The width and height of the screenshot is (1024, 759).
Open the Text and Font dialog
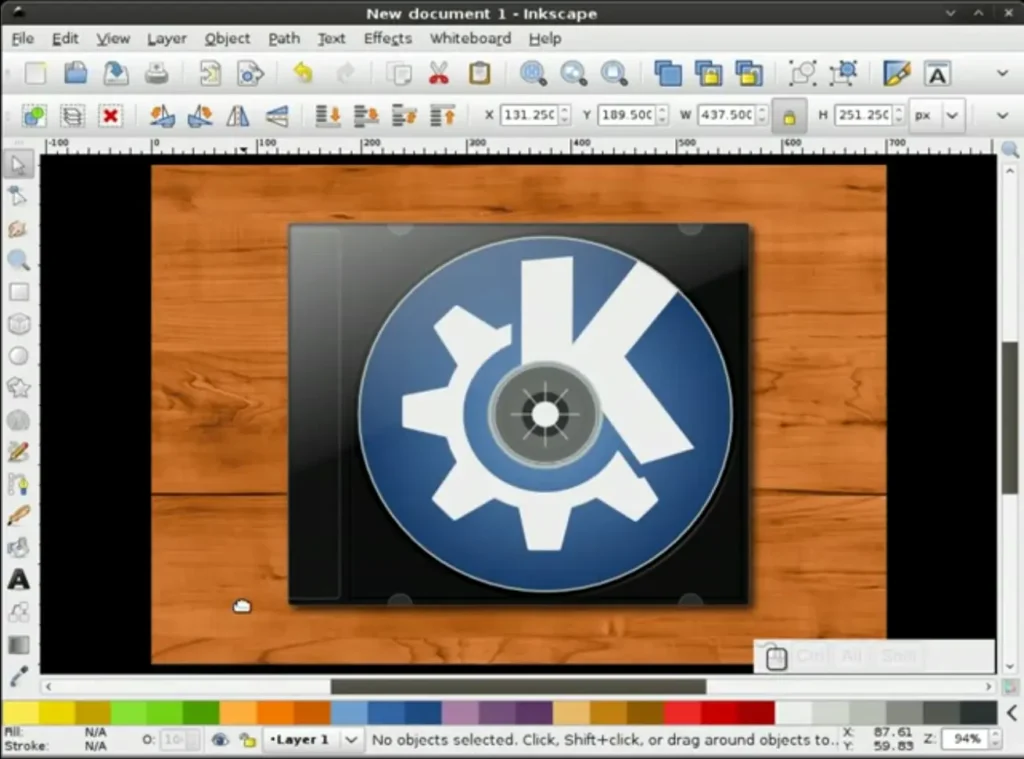(937, 73)
